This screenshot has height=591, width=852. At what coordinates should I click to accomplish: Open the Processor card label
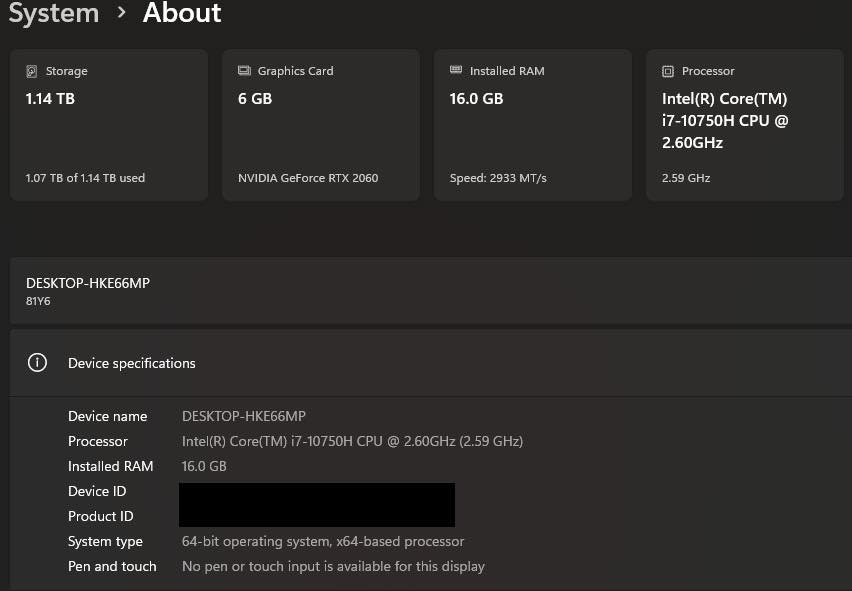pos(708,71)
